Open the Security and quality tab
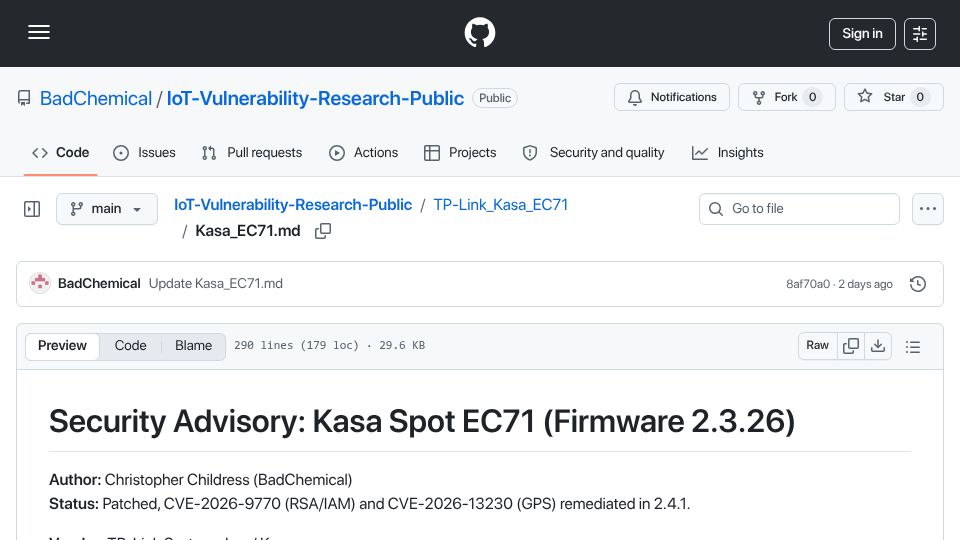 pos(593,152)
